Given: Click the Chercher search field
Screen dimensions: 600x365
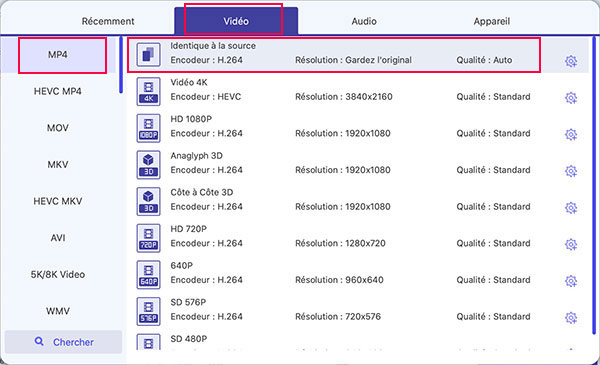Looking at the screenshot, I should click(x=64, y=342).
